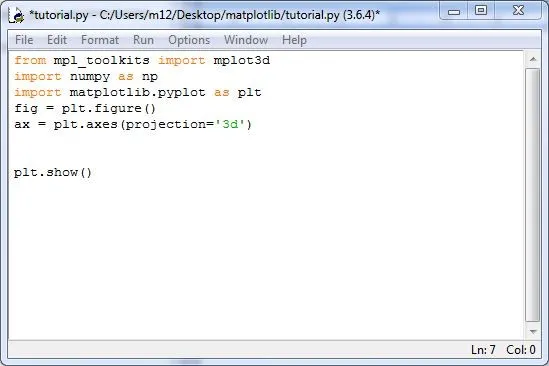This screenshot has width=549, height=366.
Task: Click 'matplotlib.pyplot' in the third line
Action: 138,92
